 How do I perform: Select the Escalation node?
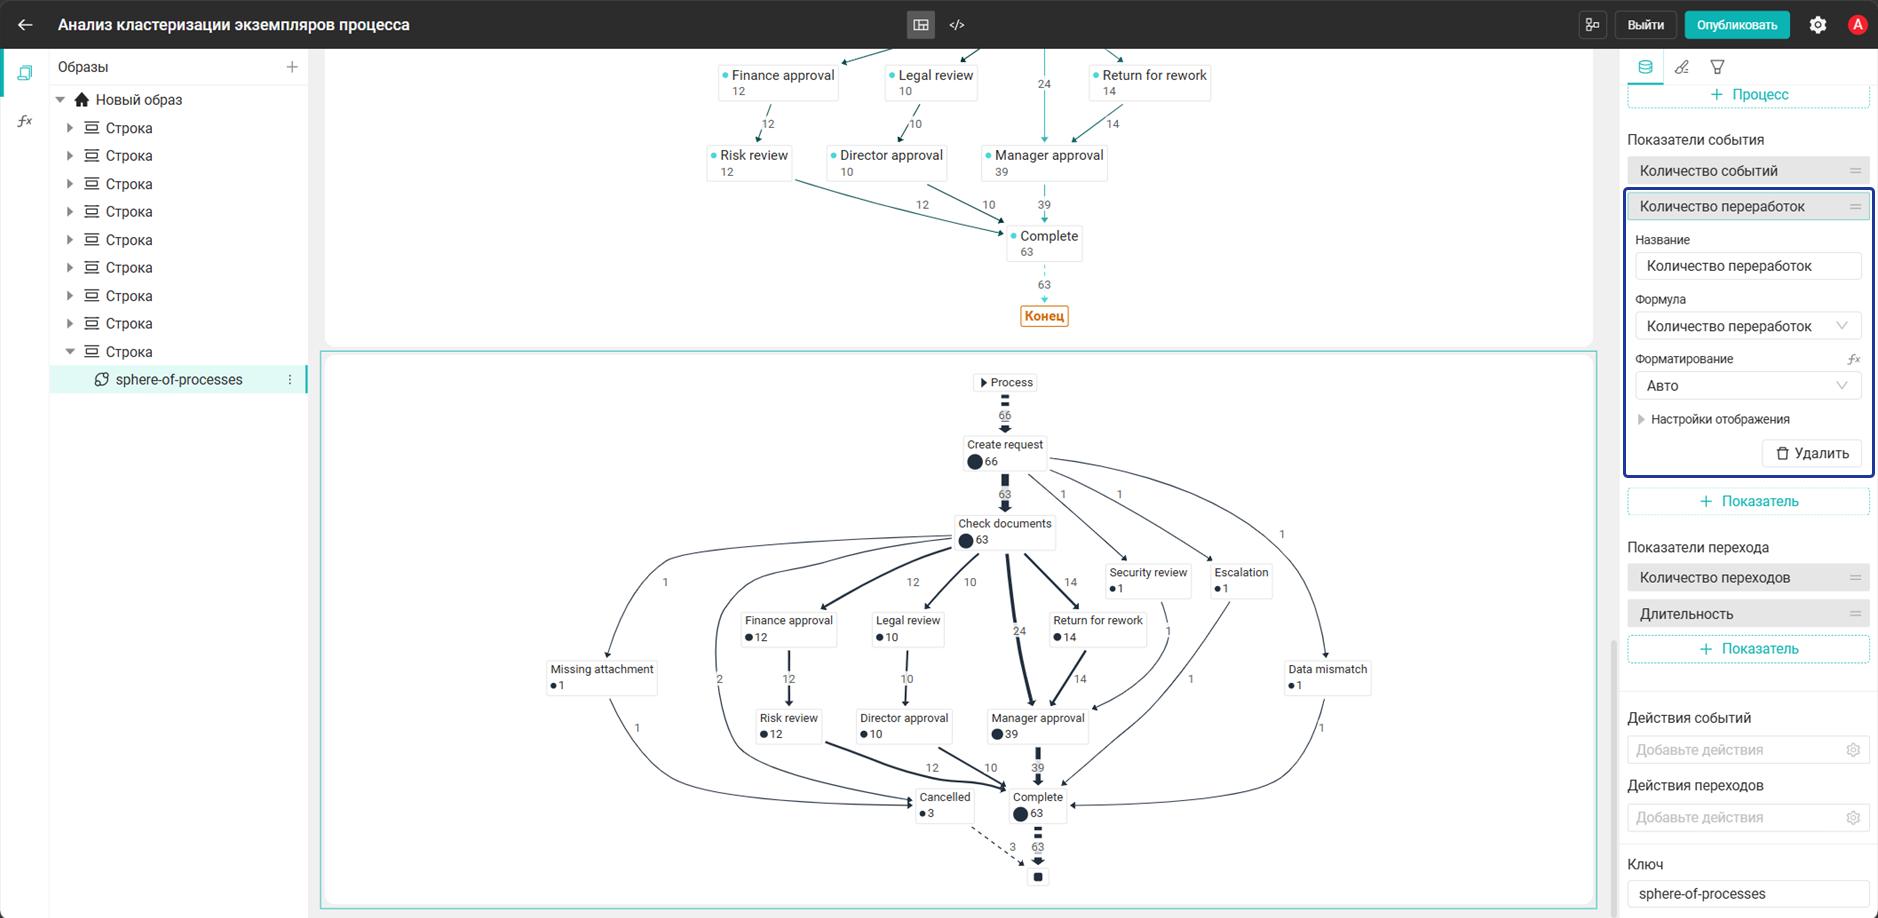(x=1241, y=581)
